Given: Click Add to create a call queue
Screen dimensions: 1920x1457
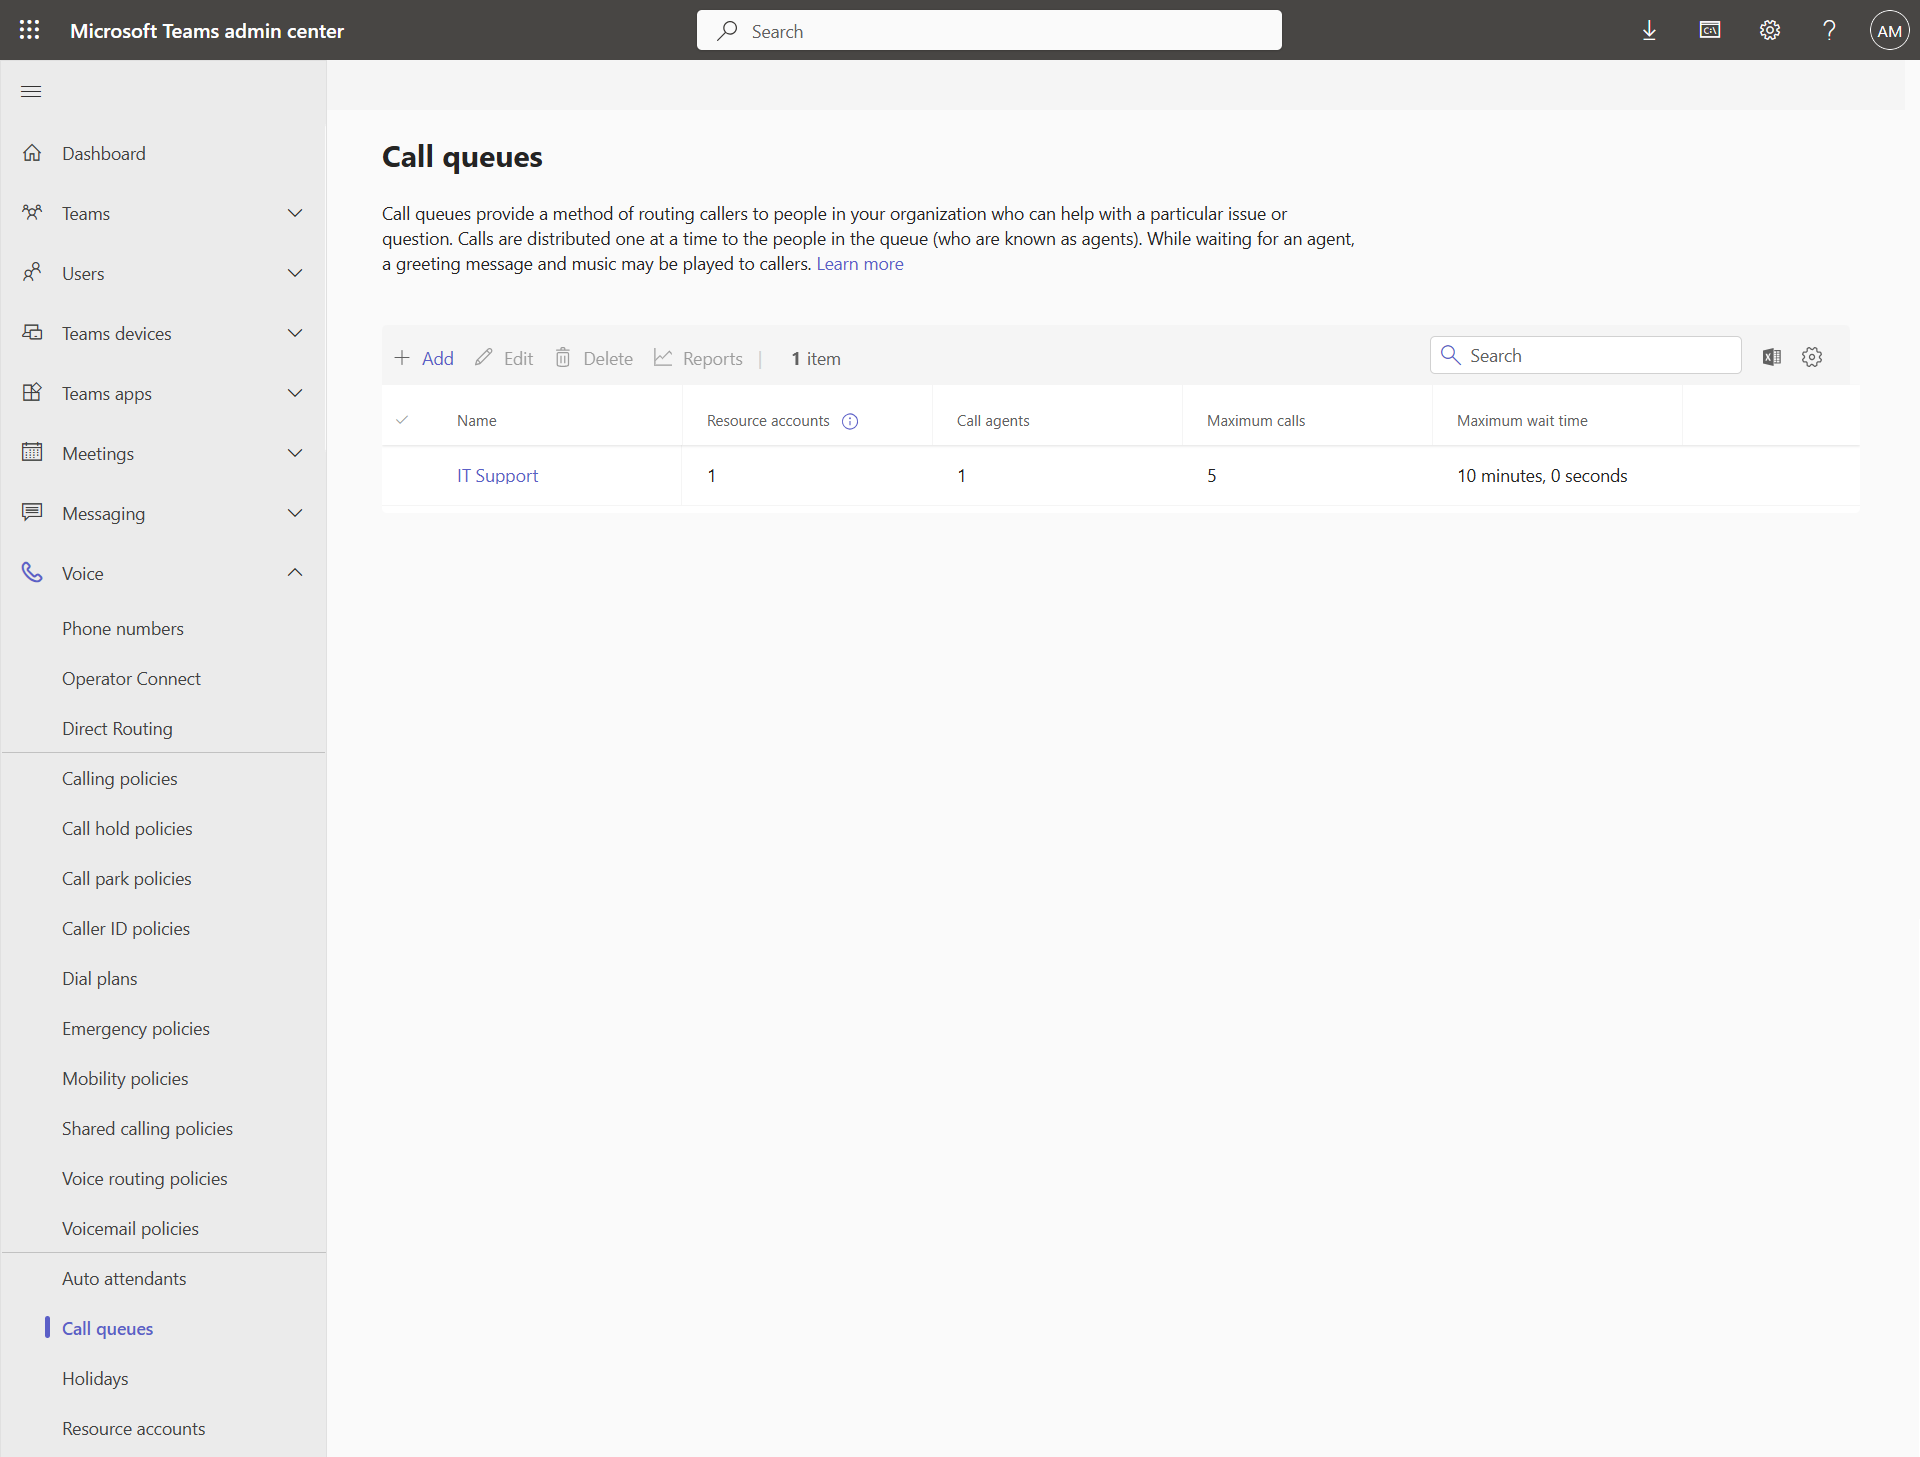Looking at the screenshot, I should click(x=424, y=358).
